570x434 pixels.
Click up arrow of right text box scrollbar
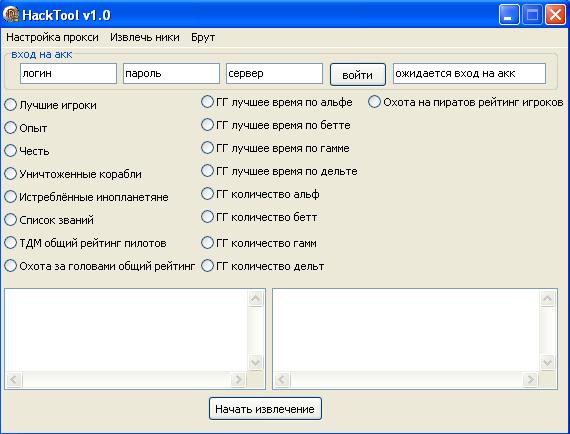point(547,299)
